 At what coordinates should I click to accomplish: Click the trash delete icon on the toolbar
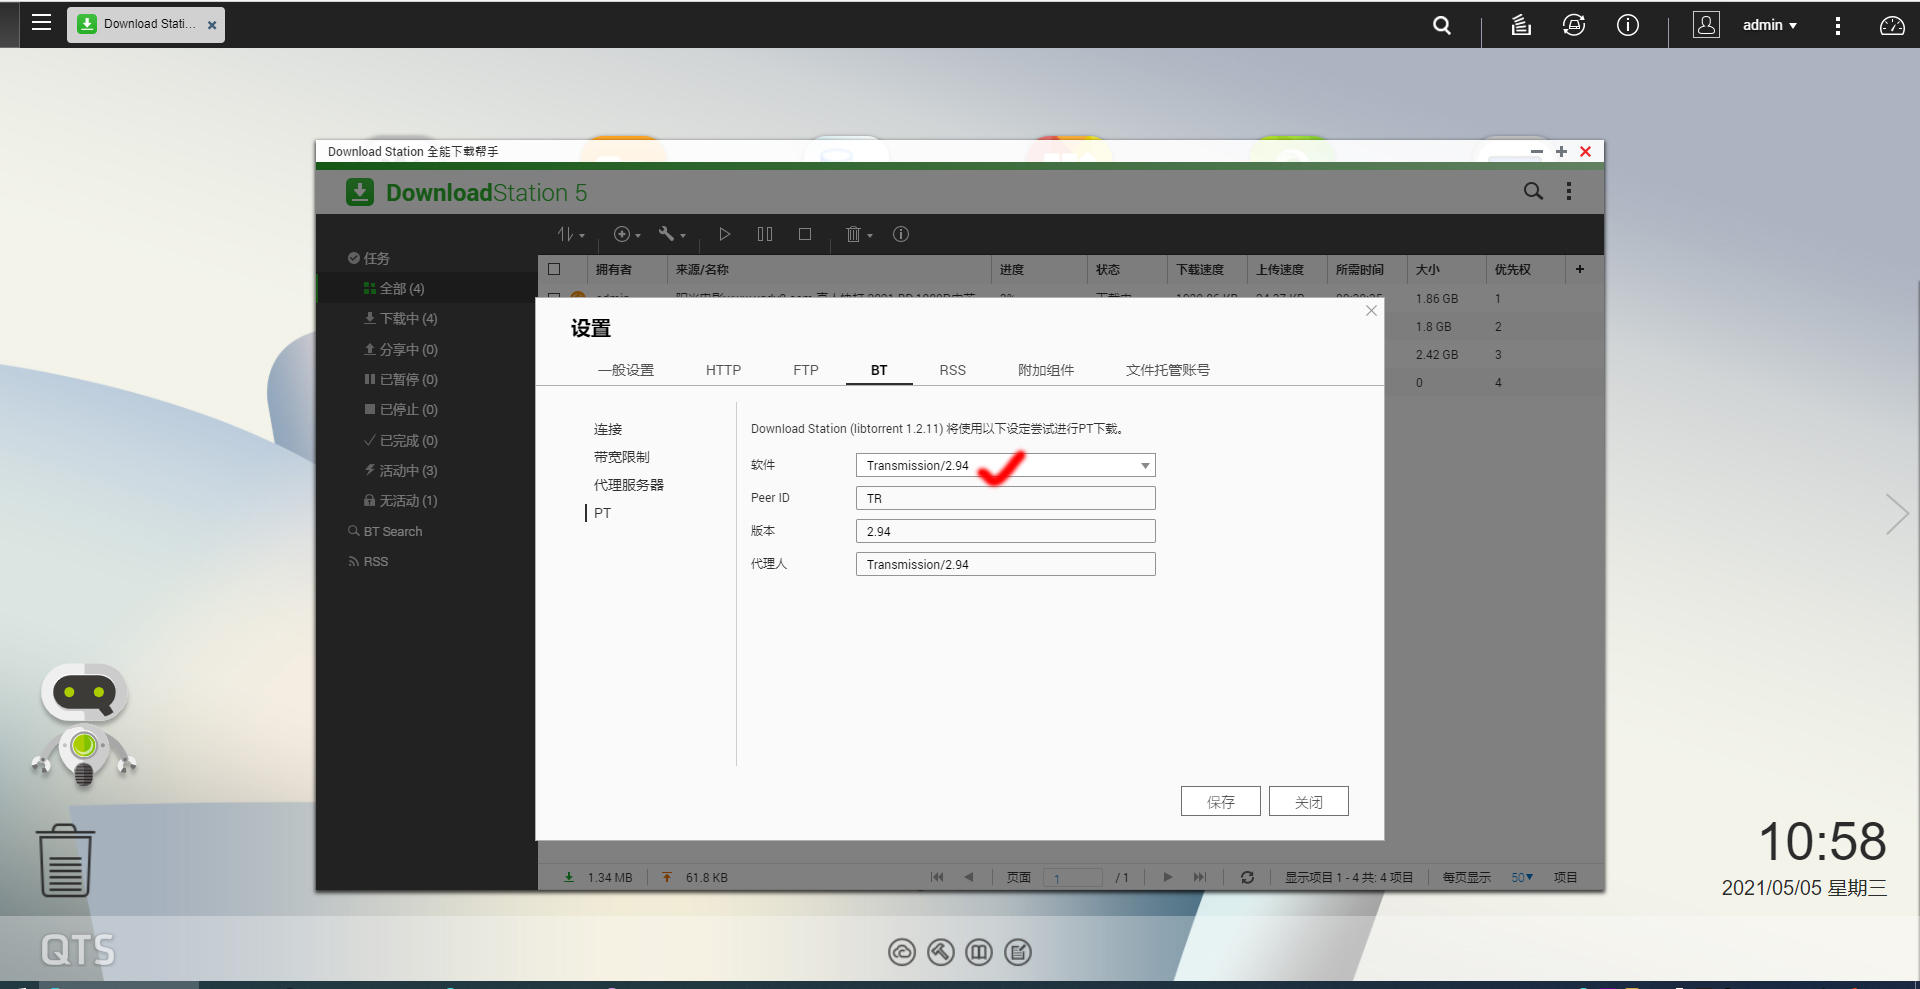click(852, 234)
